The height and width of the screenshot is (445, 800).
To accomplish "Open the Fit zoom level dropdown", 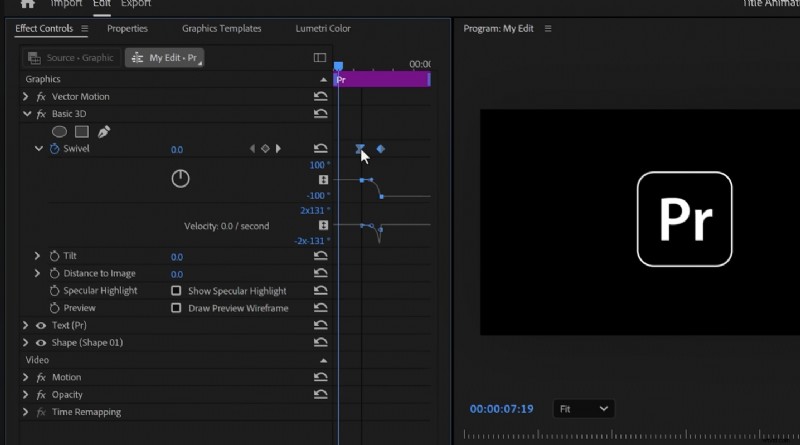I will pyautogui.click(x=584, y=409).
